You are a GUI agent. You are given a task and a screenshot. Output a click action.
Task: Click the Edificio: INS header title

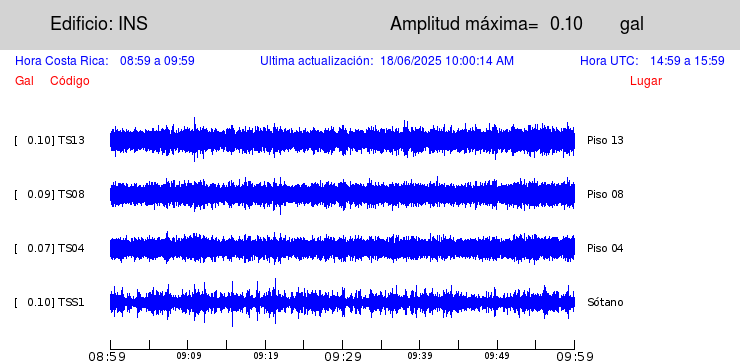click(x=99, y=24)
